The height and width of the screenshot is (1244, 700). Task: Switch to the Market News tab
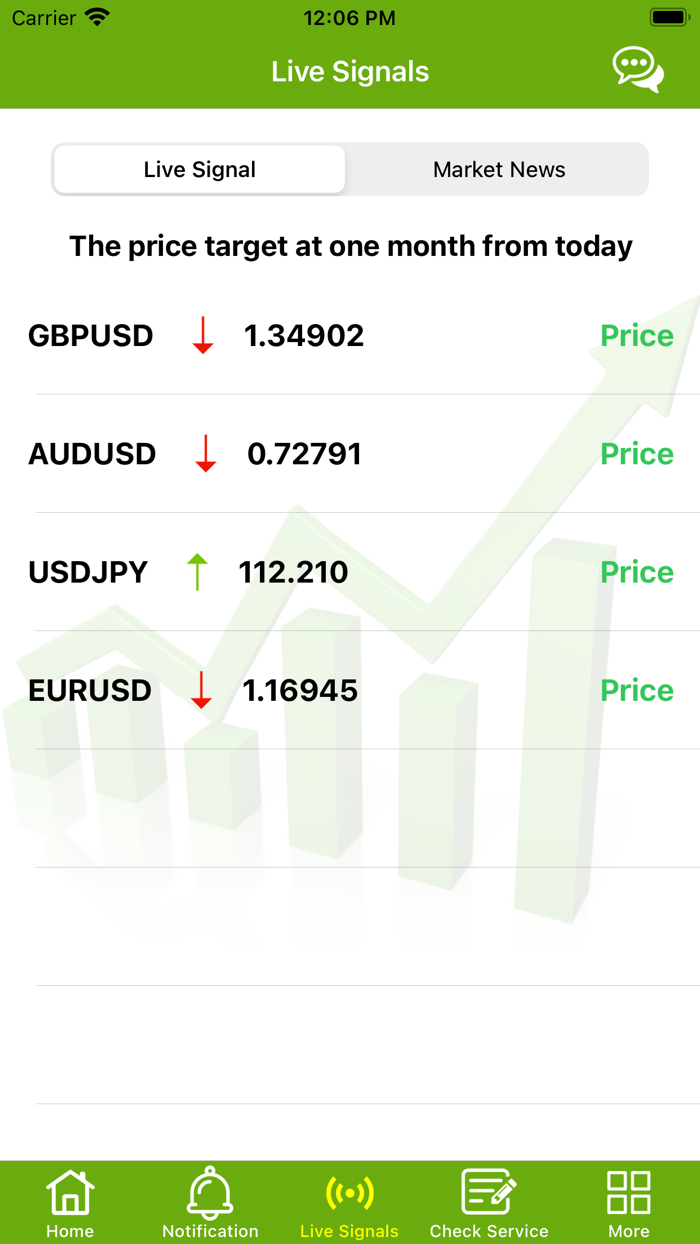(498, 169)
